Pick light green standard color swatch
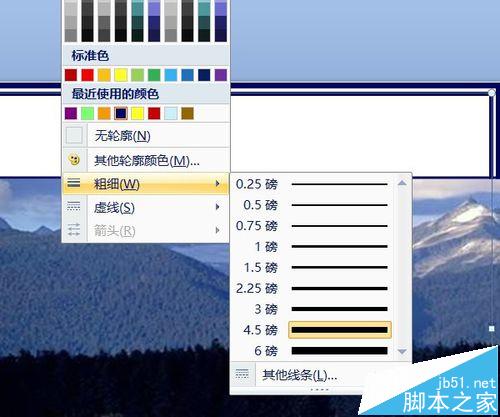Image resolution: width=500 pixels, height=417 pixels. click(137, 75)
